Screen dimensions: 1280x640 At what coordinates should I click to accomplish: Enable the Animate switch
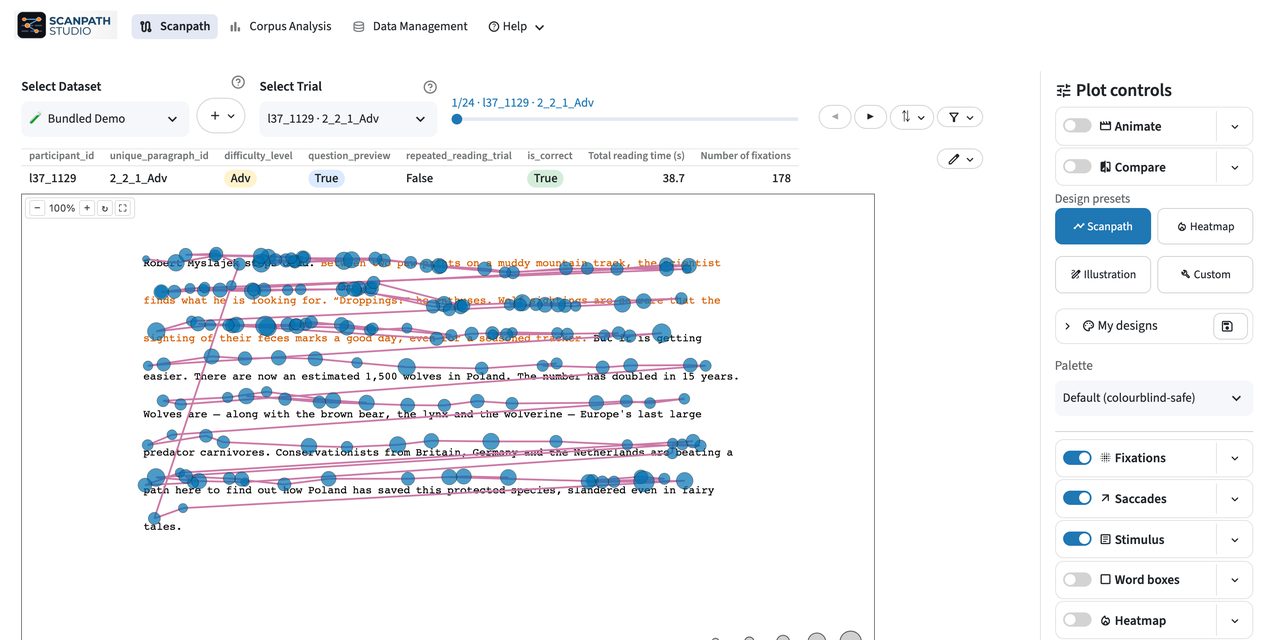1077,126
